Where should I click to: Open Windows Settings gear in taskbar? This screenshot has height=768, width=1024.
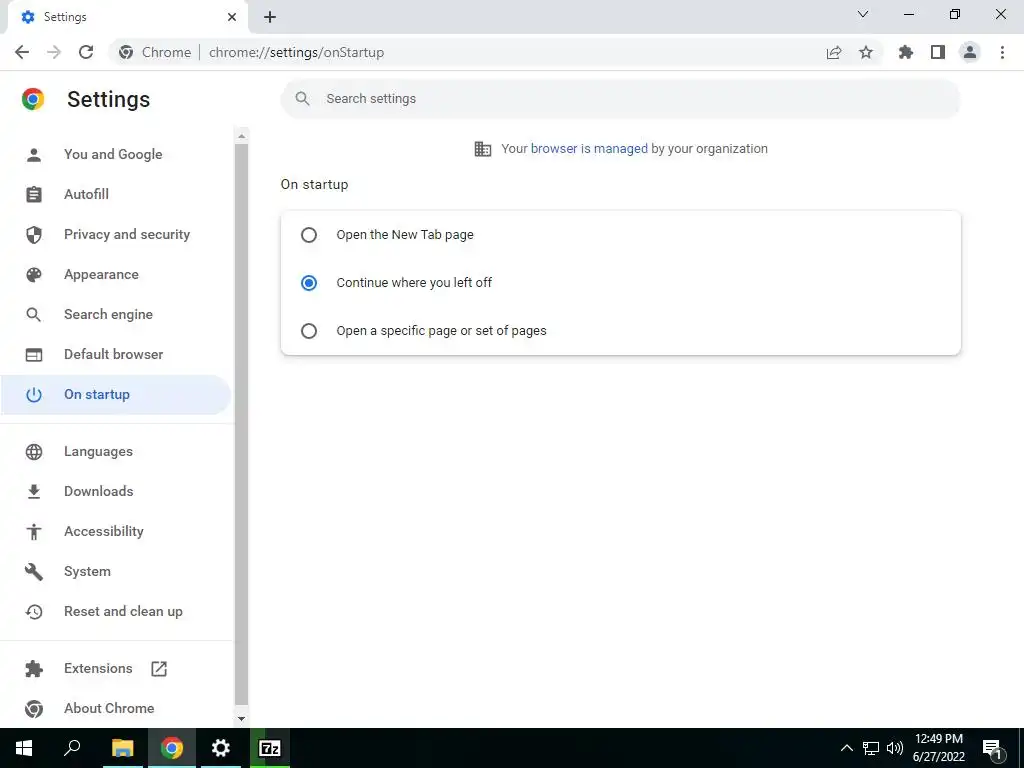coord(221,748)
